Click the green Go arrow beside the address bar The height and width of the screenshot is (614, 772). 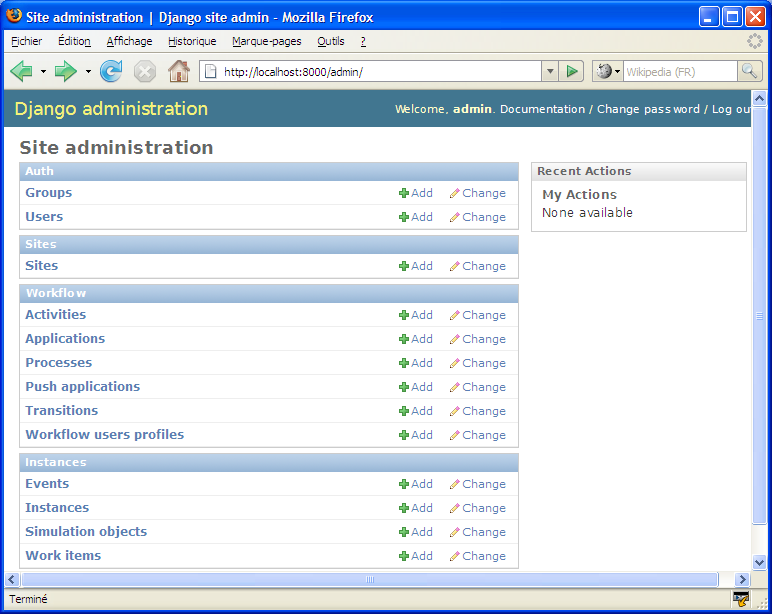(x=572, y=72)
